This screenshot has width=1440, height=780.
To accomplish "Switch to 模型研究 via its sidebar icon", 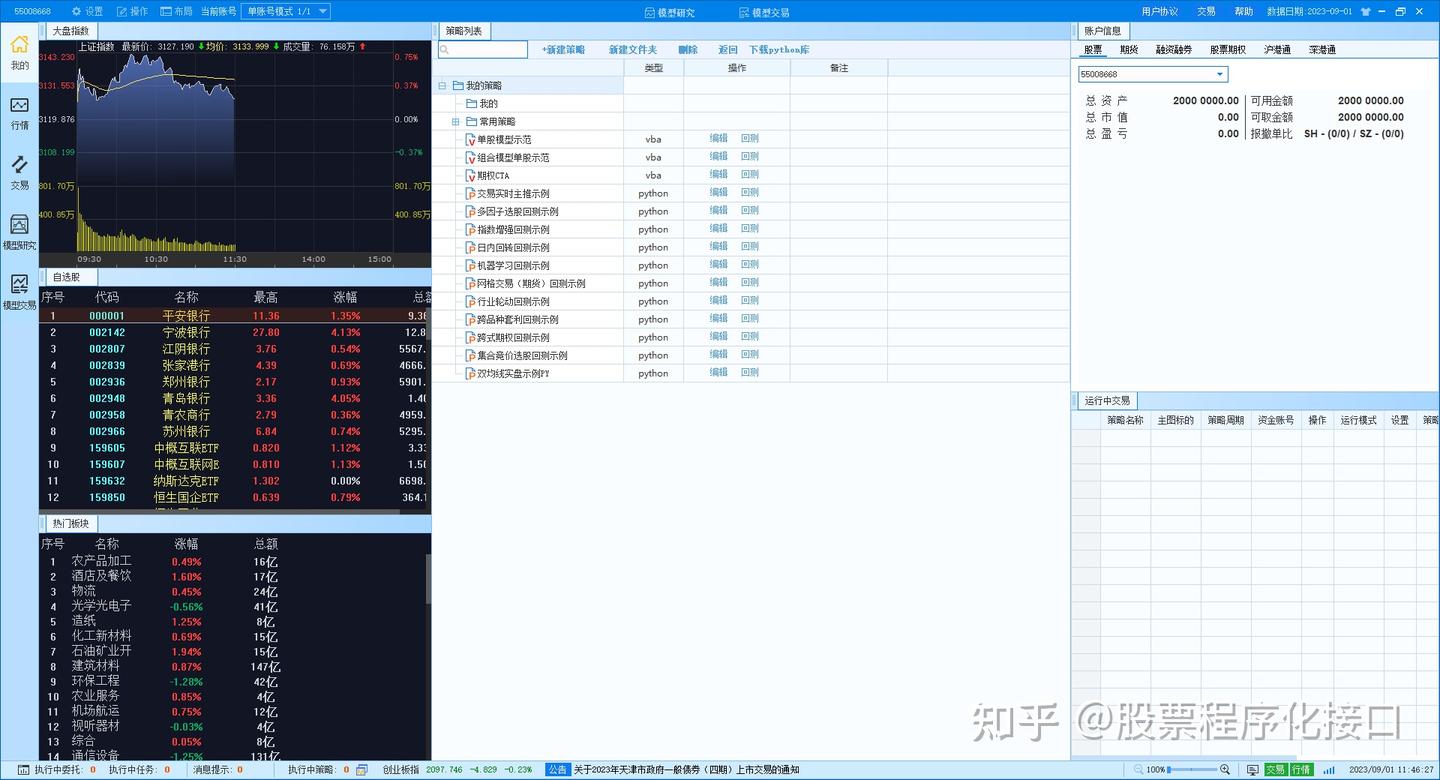I will [x=19, y=232].
